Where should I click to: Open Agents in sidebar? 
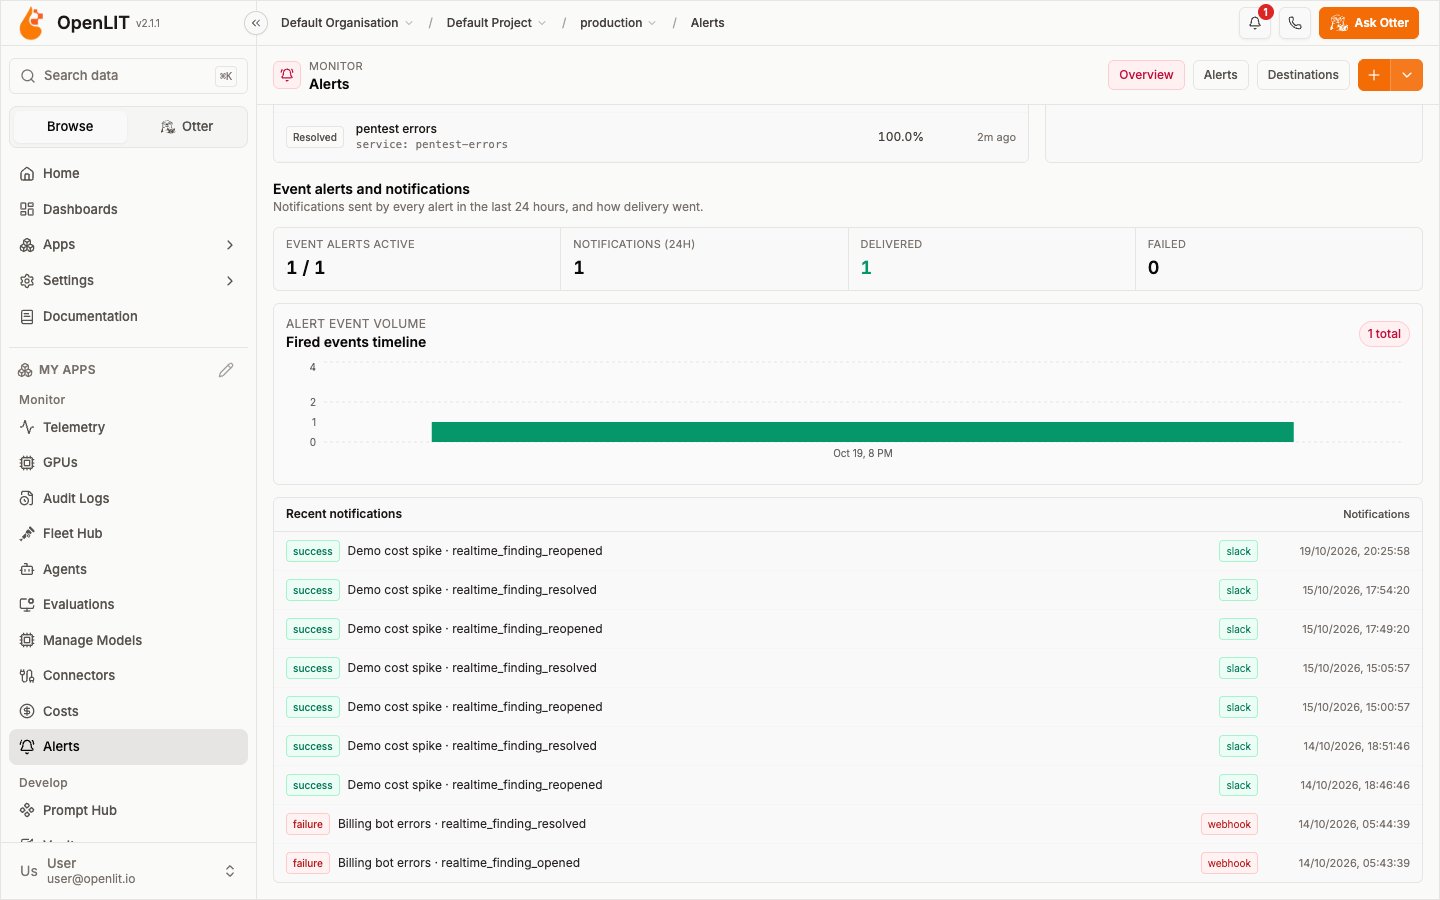click(128, 569)
